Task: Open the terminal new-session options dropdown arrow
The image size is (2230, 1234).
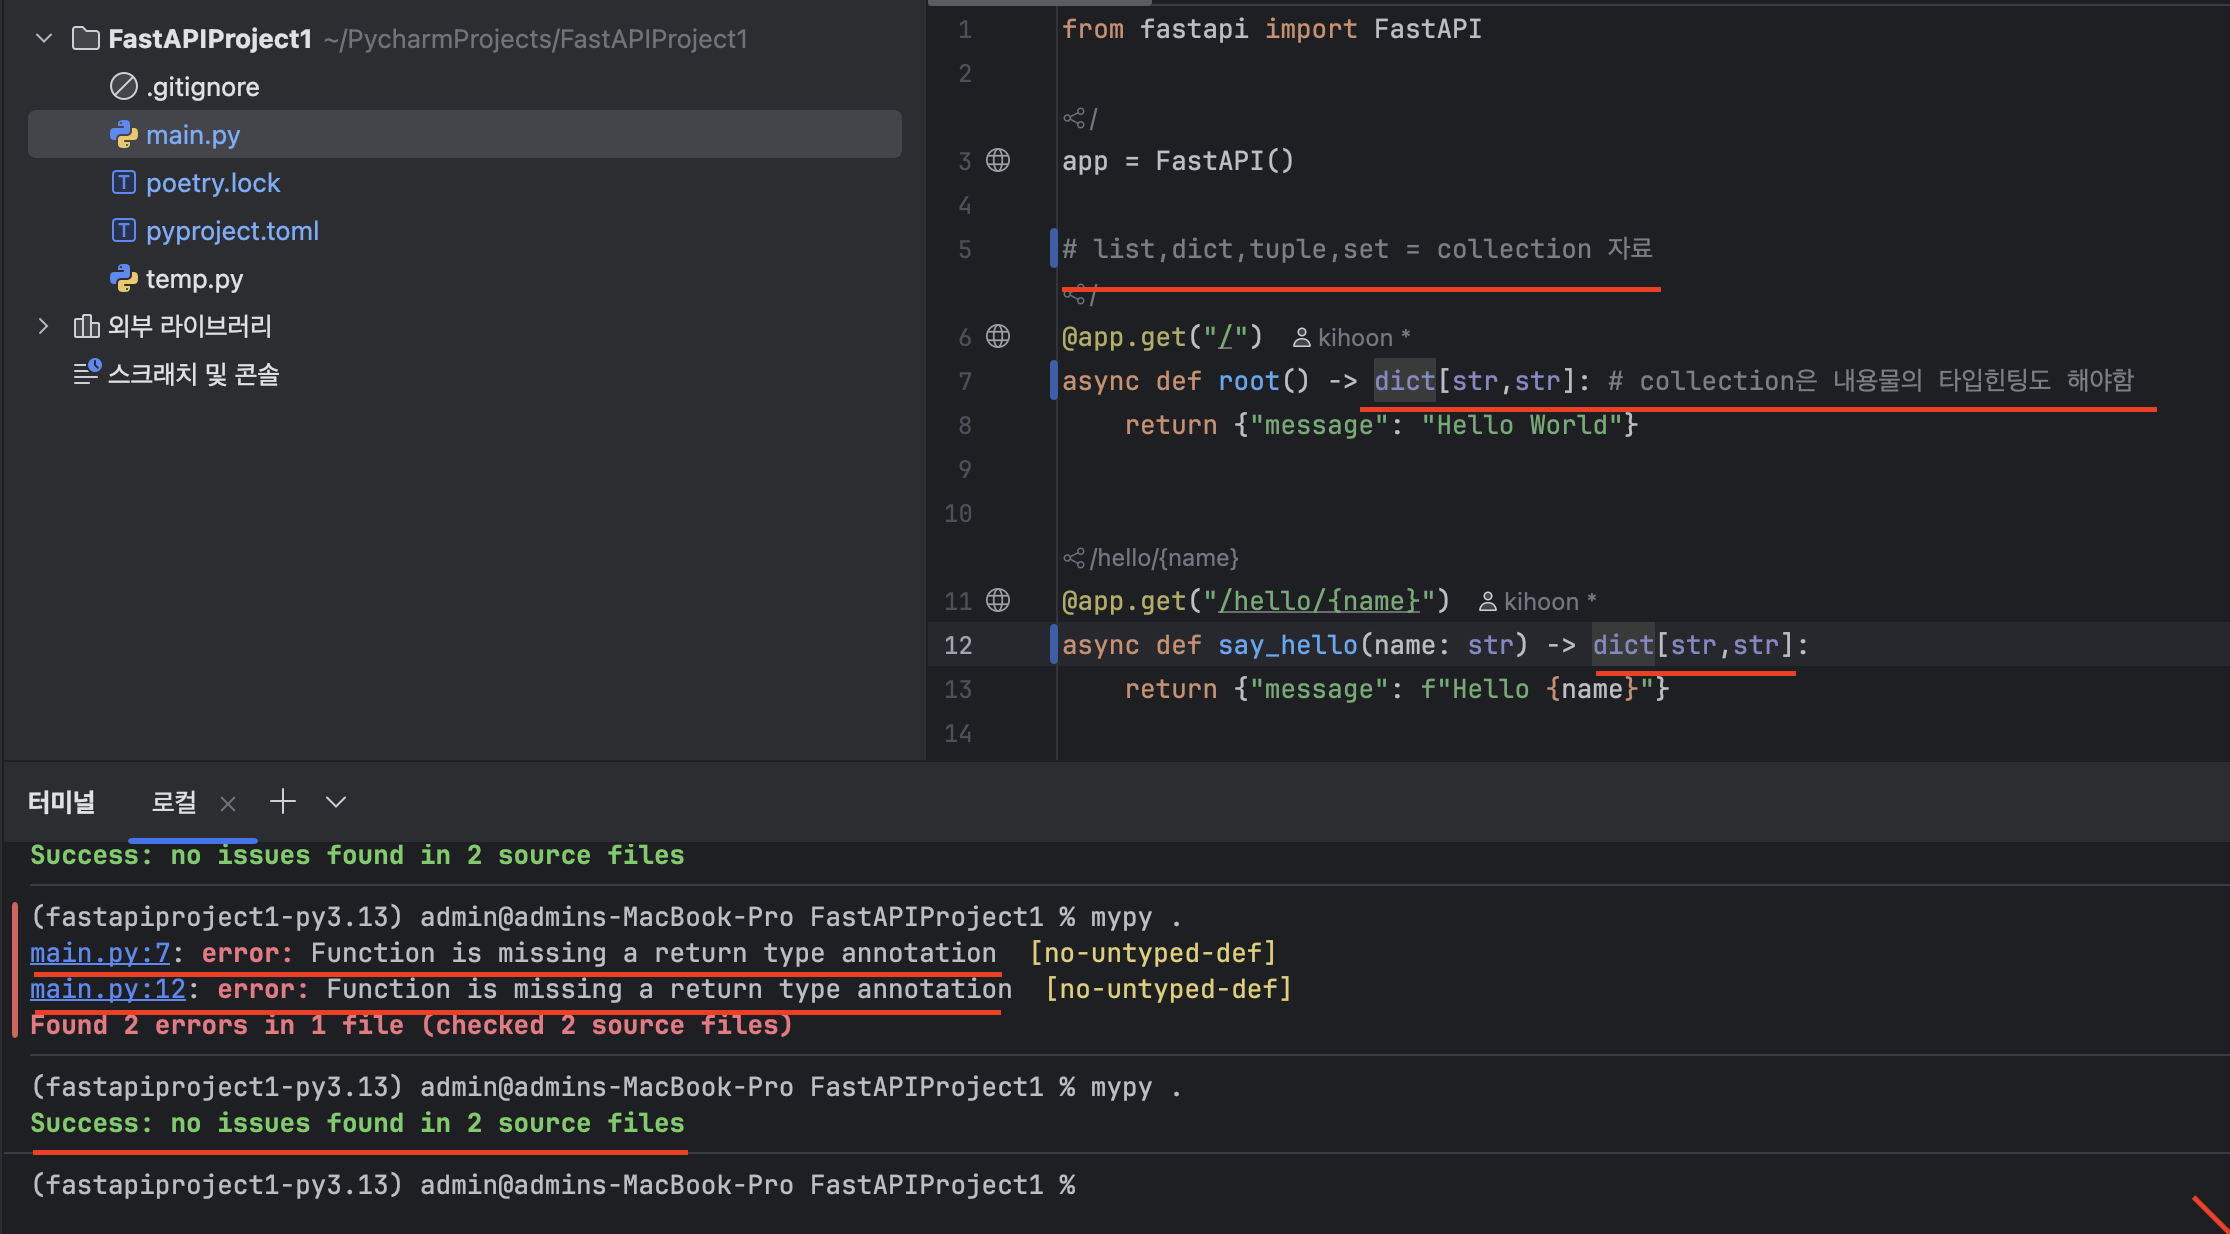Action: (x=336, y=802)
